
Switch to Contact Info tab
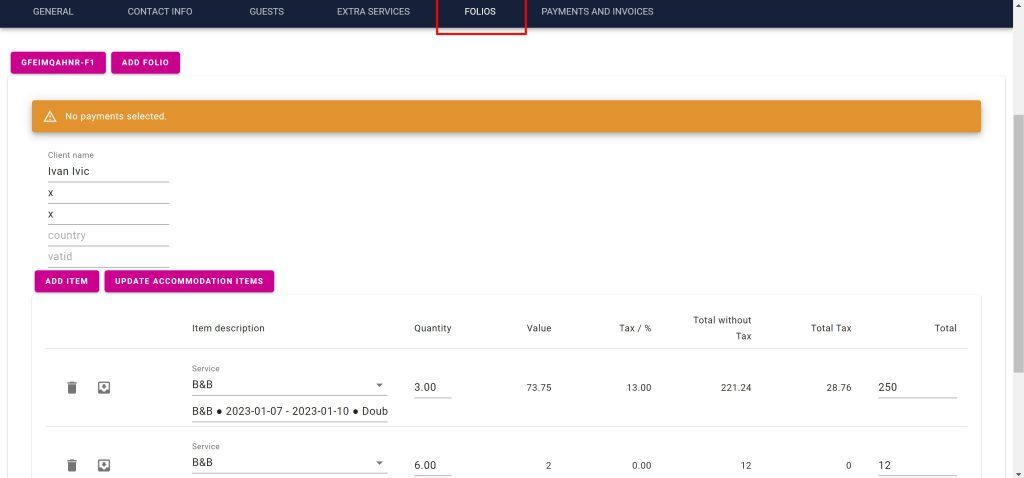160,12
